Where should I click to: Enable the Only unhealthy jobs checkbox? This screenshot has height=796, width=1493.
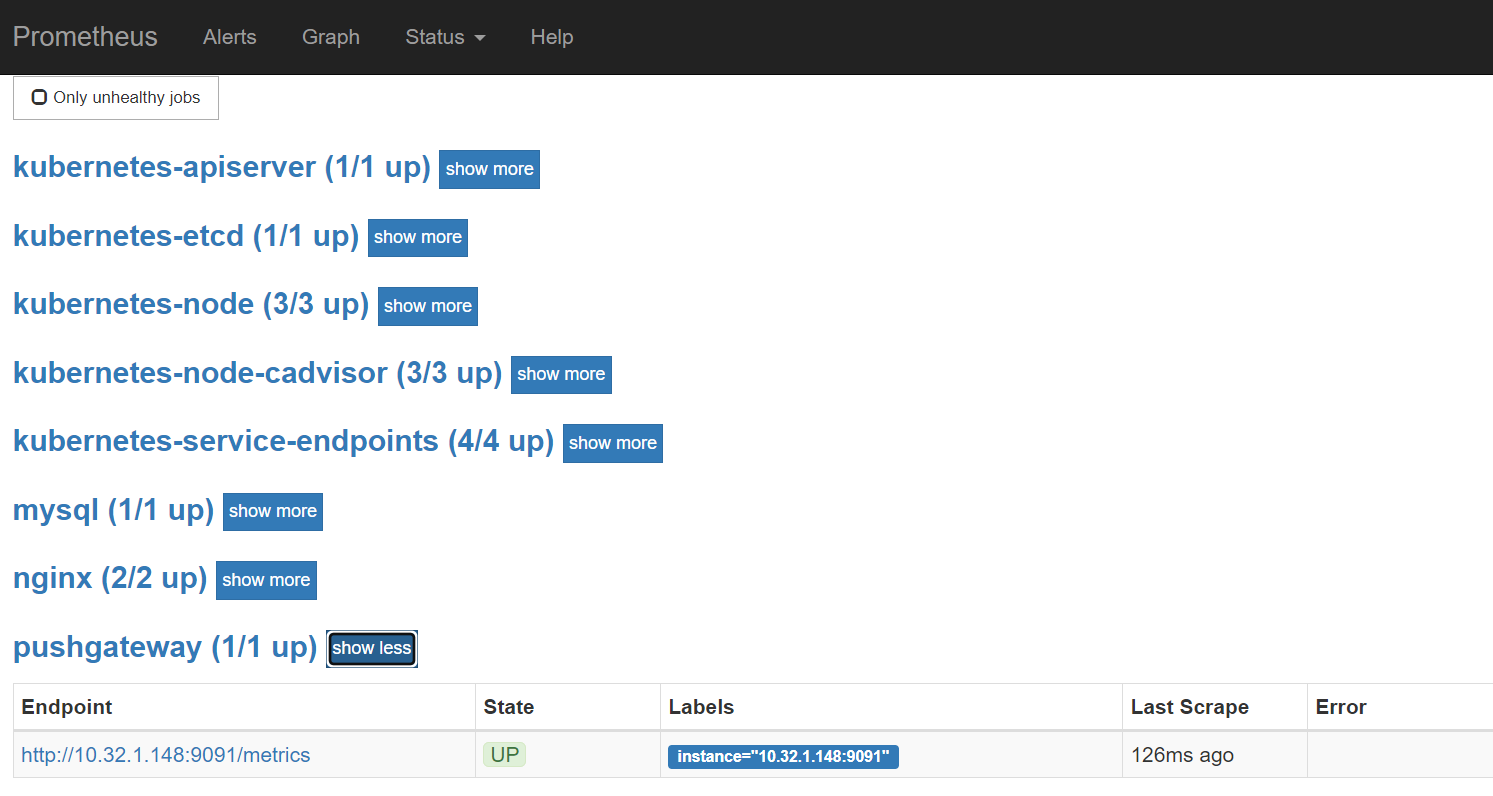pyautogui.click(x=39, y=97)
